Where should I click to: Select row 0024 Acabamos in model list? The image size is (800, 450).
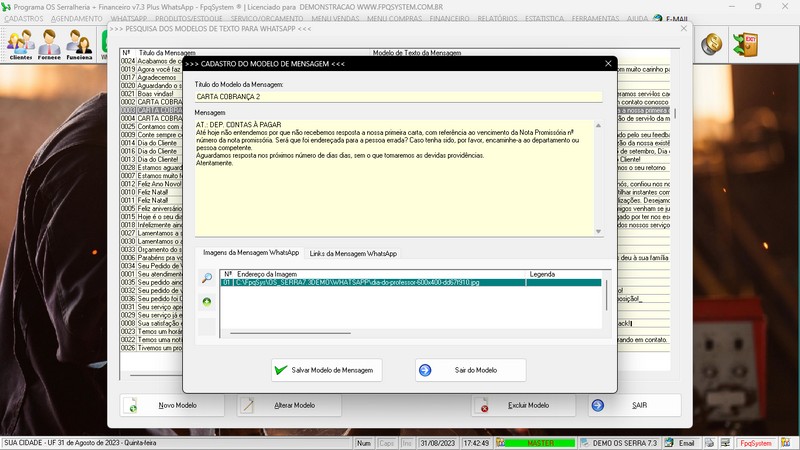point(151,61)
